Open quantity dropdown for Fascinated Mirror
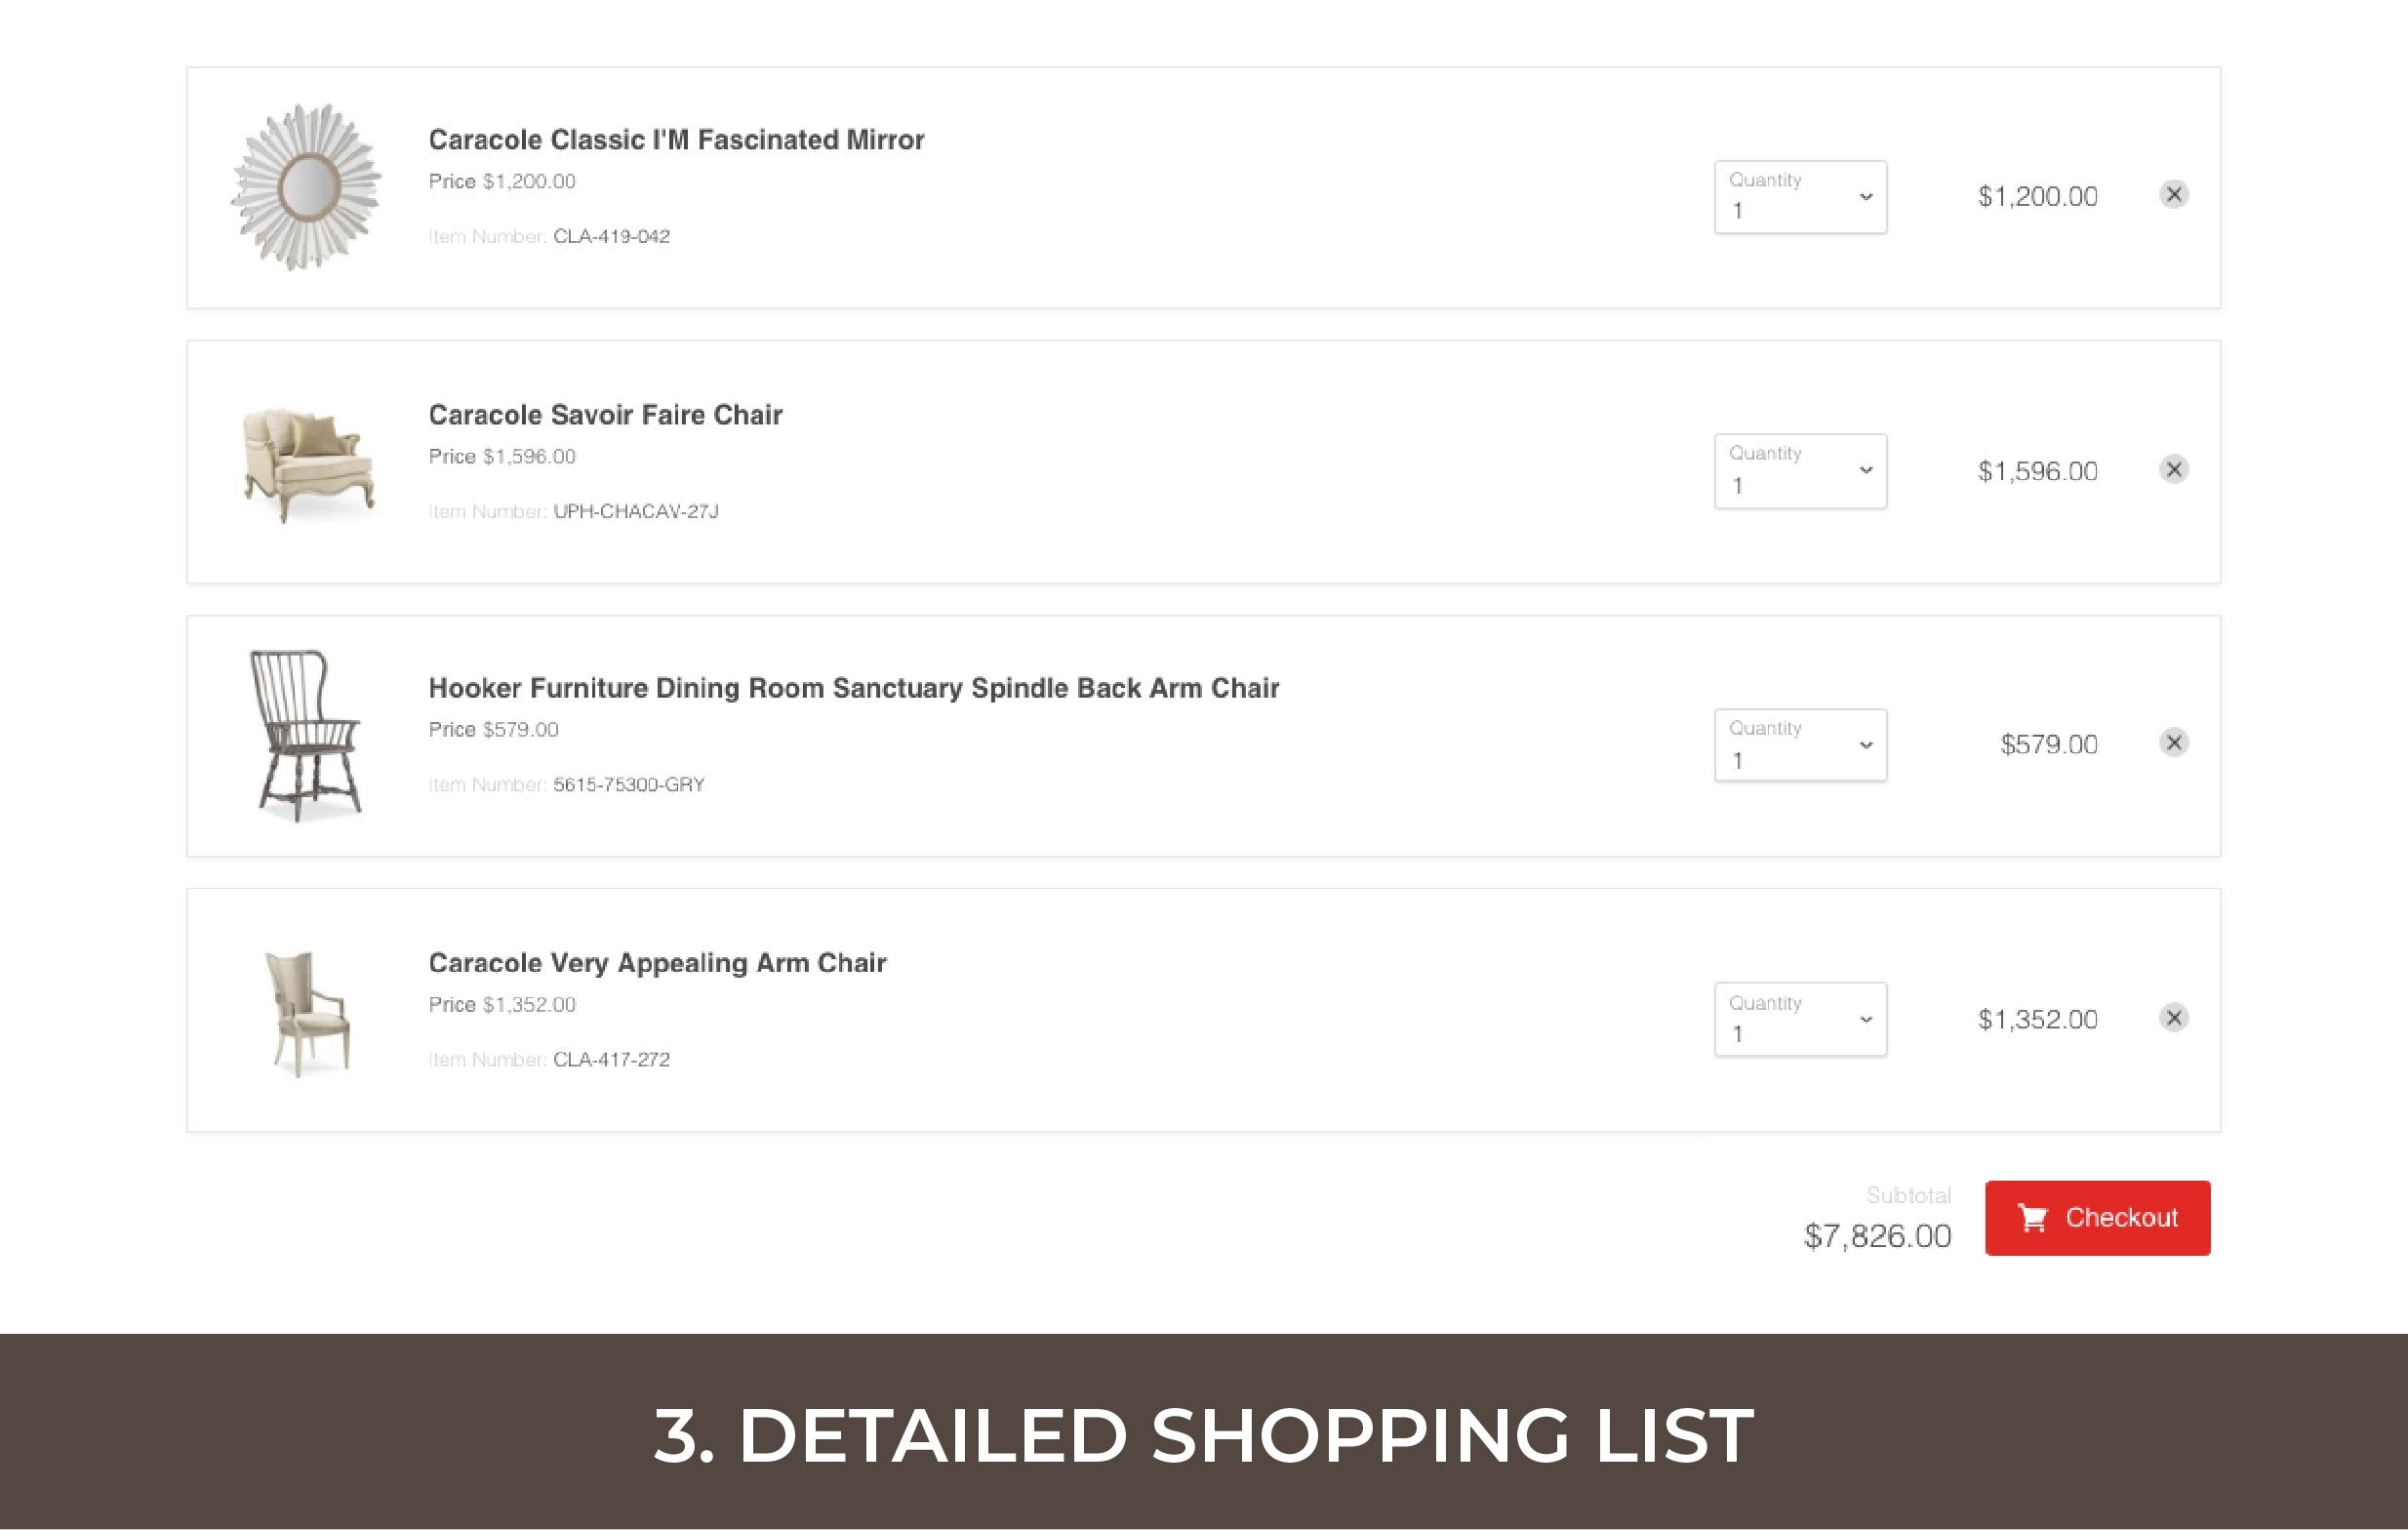The height and width of the screenshot is (1530, 2408). coord(1800,197)
